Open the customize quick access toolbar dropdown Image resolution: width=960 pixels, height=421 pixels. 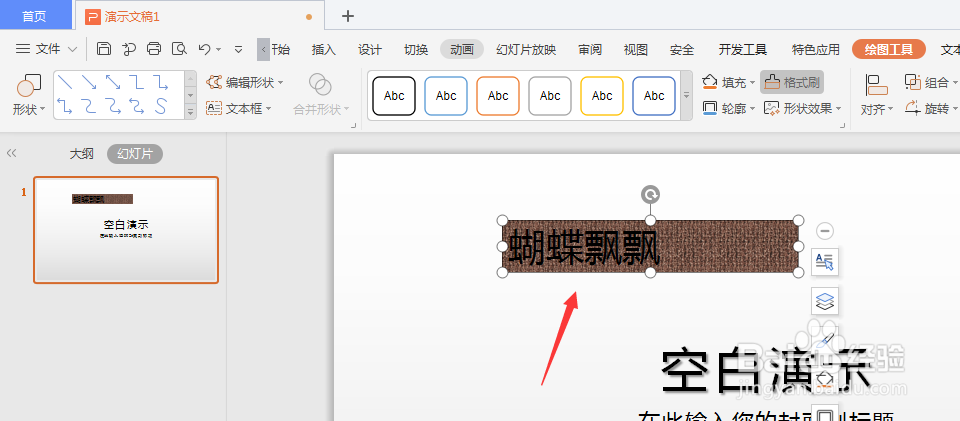point(239,50)
